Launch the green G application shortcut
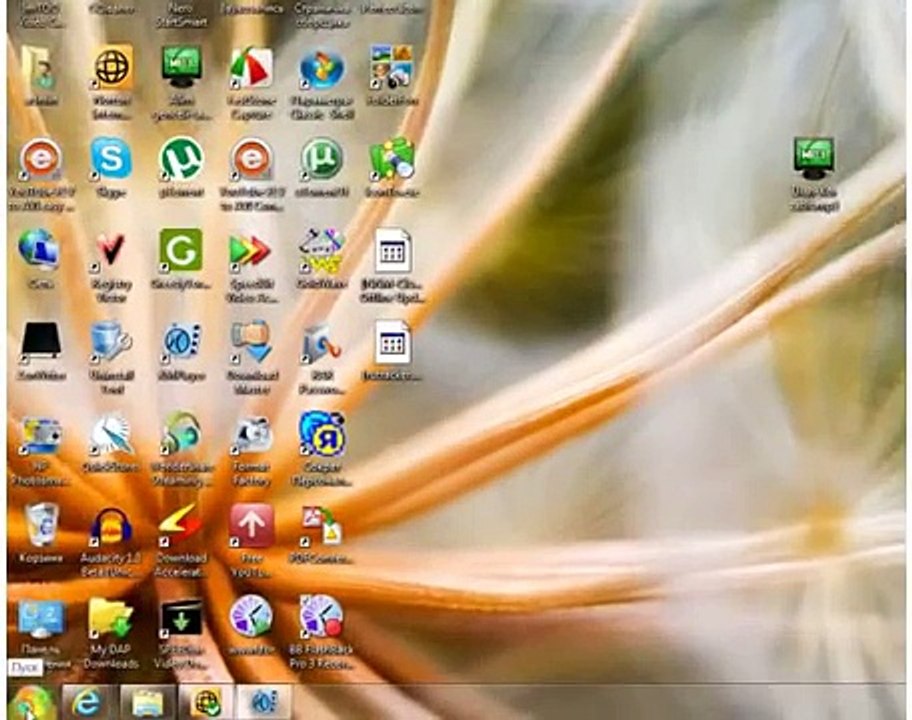The height and width of the screenshot is (720, 912). tap(181, 250)
